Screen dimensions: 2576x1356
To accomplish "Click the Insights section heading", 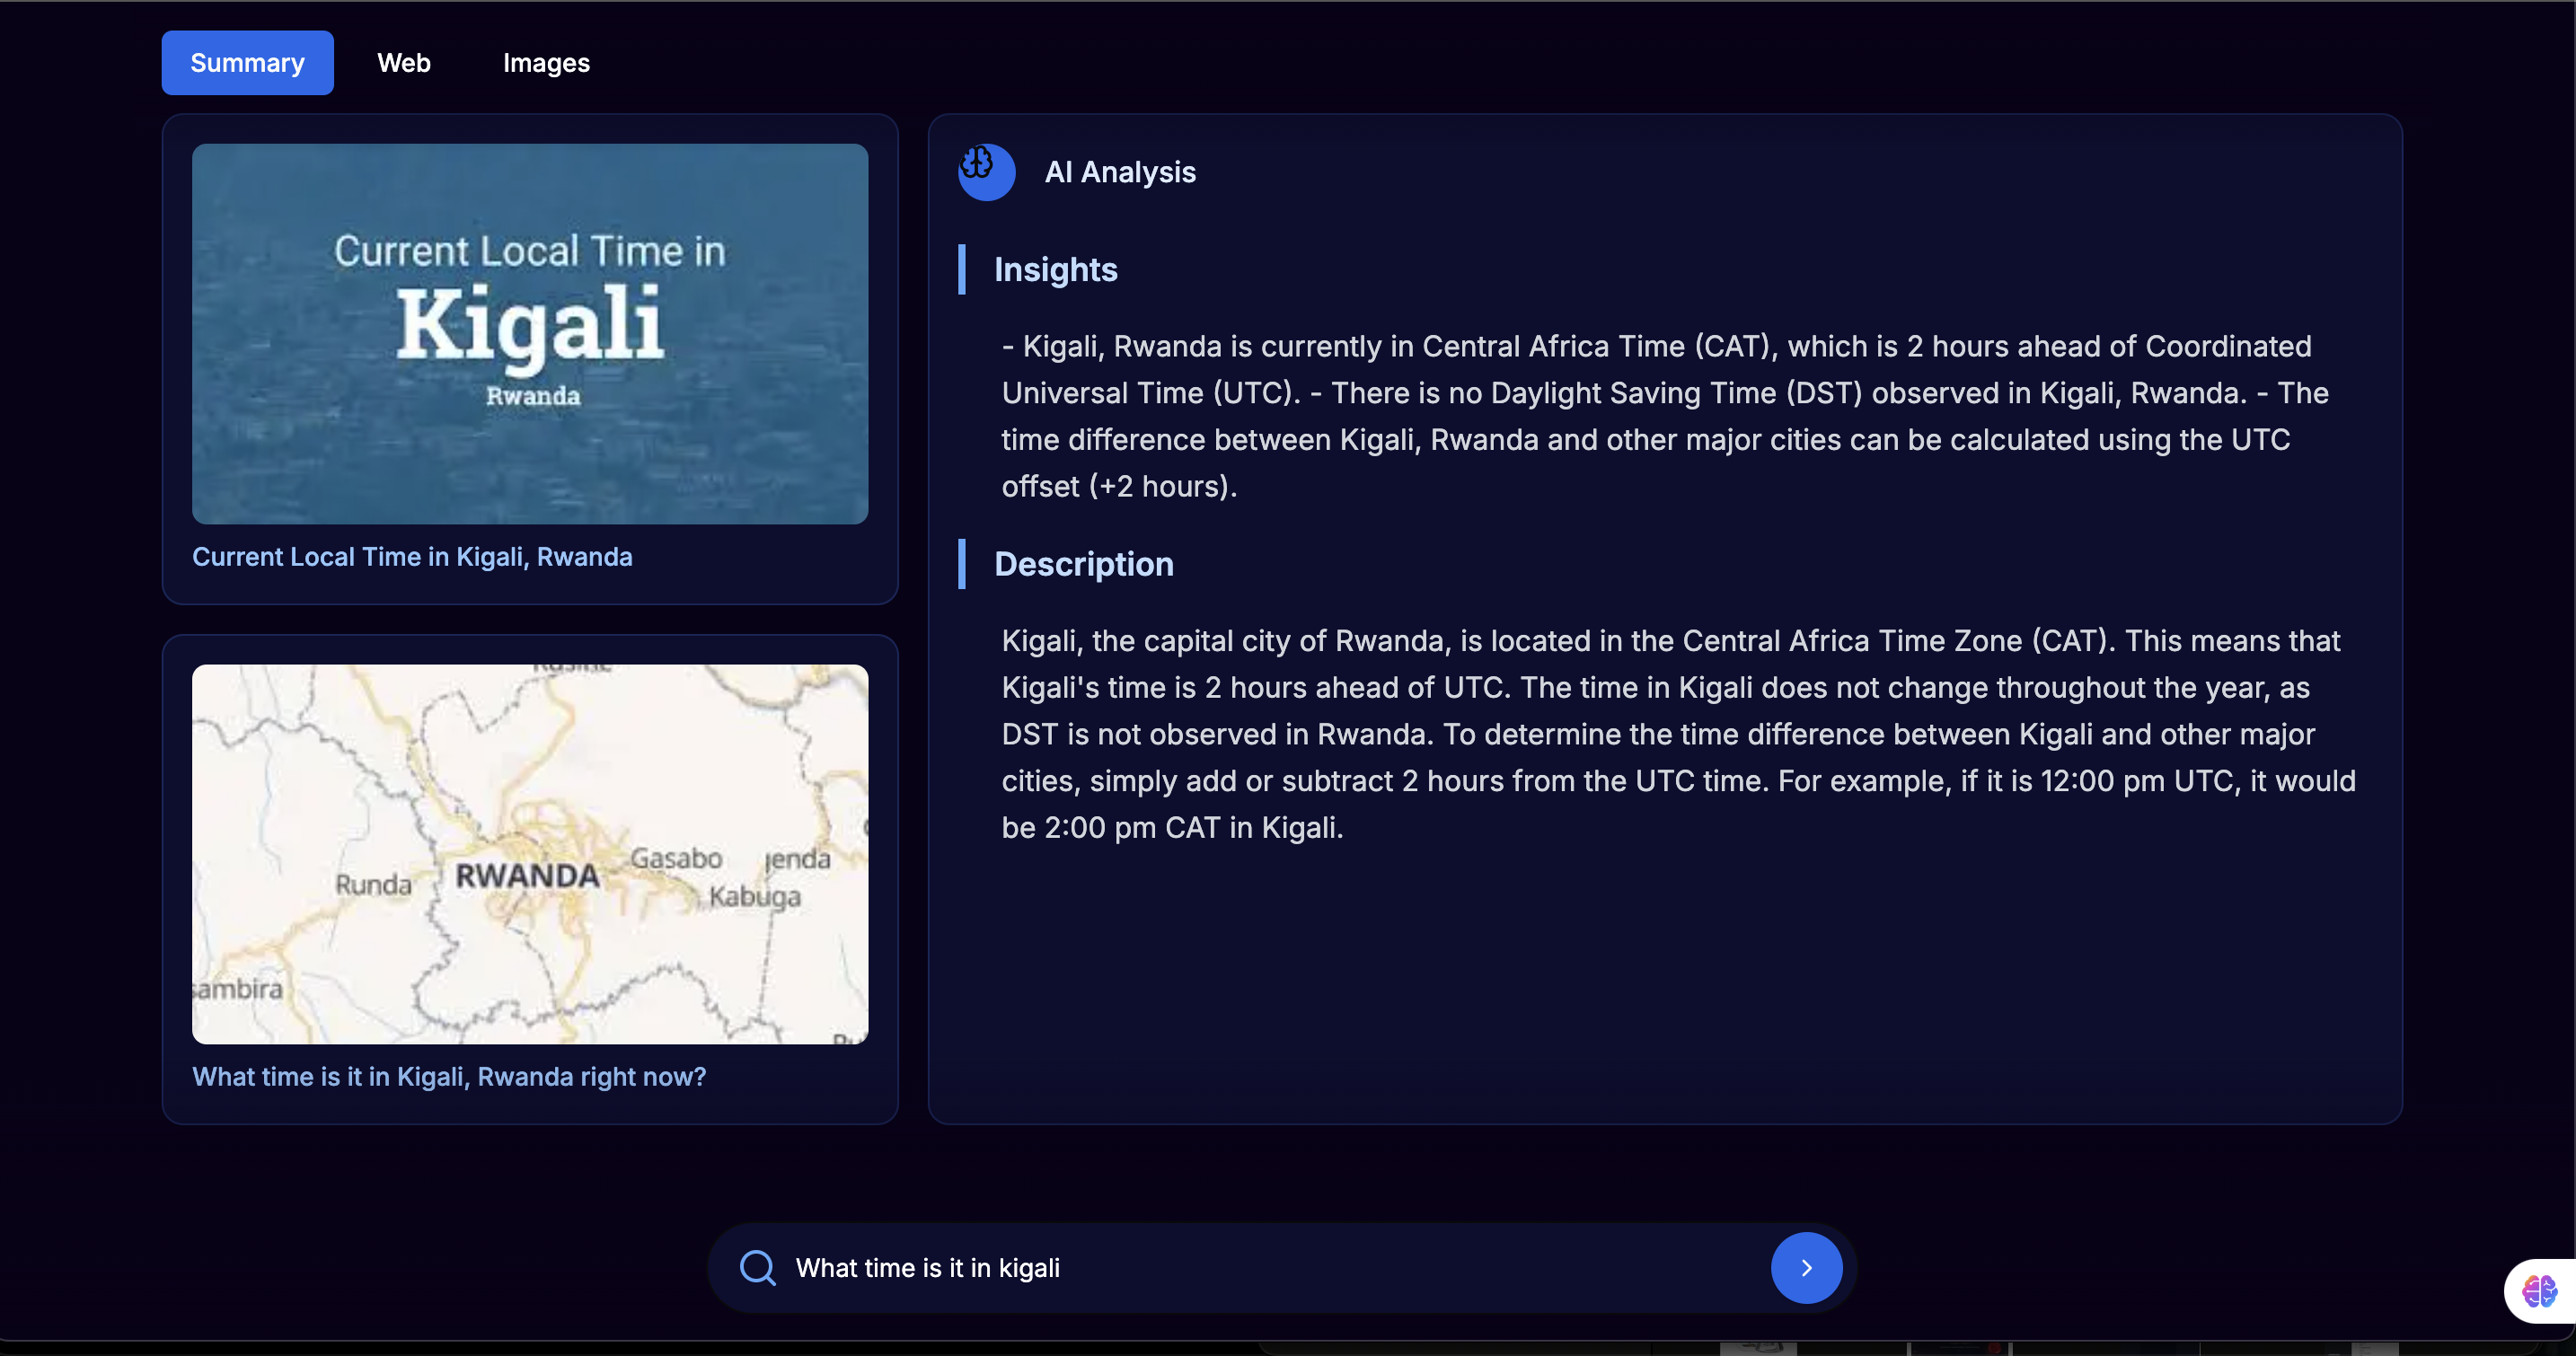I will [1055, 270].
